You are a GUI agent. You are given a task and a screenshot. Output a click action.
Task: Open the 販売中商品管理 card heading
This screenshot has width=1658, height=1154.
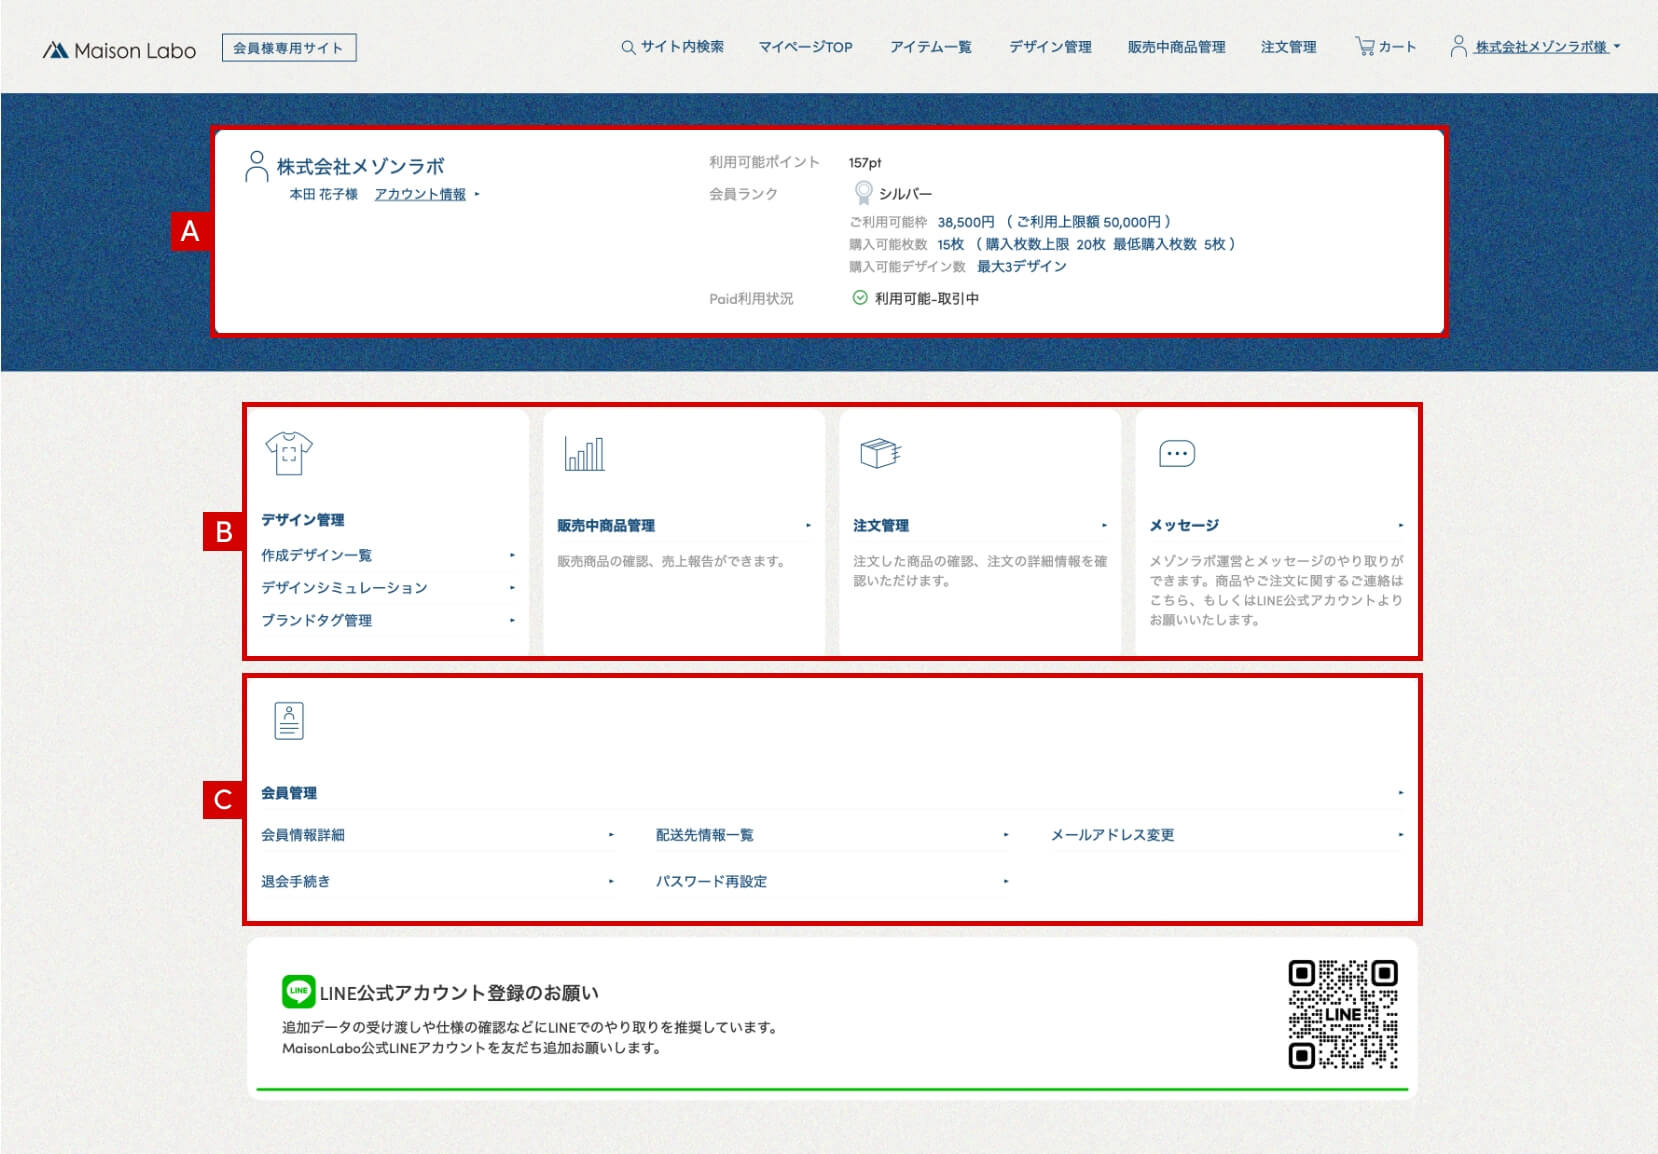[606, 525]
